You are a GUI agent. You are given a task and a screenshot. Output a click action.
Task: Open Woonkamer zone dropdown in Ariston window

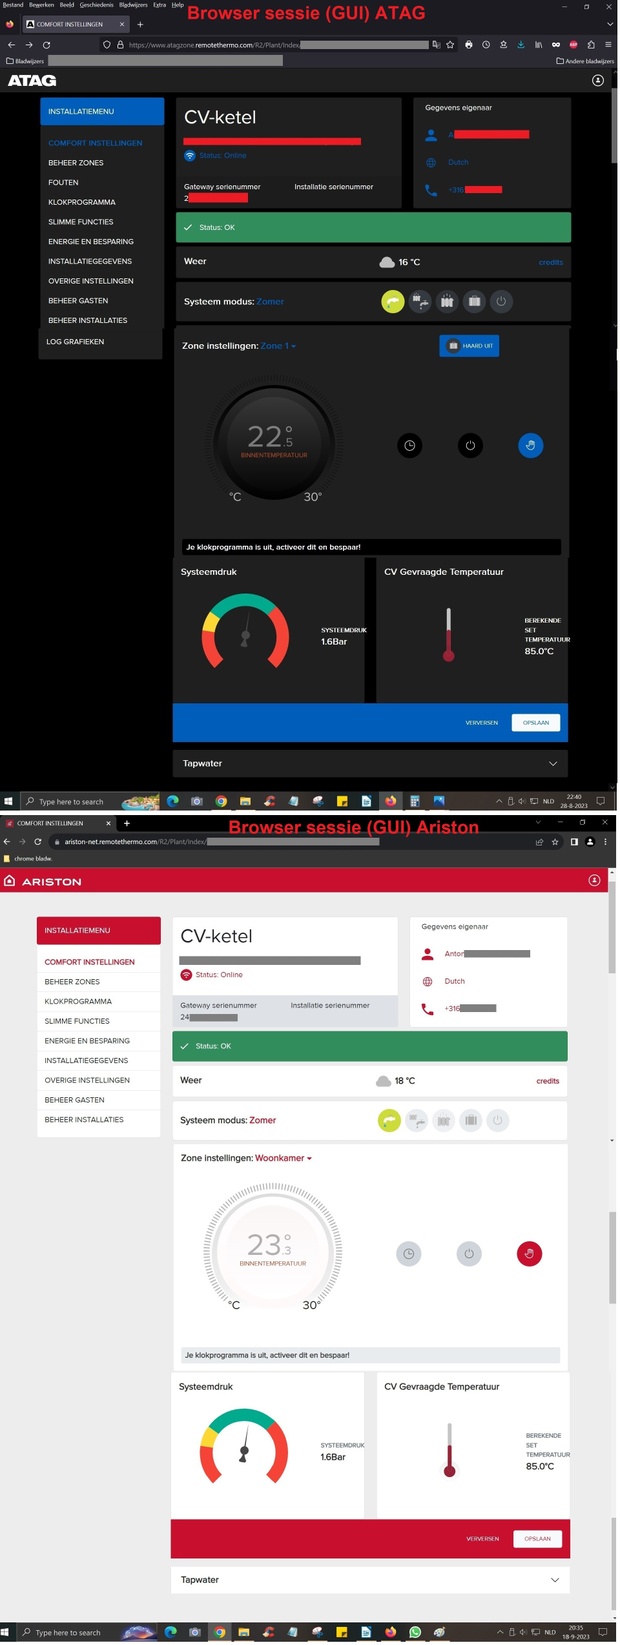(283, 1159)
